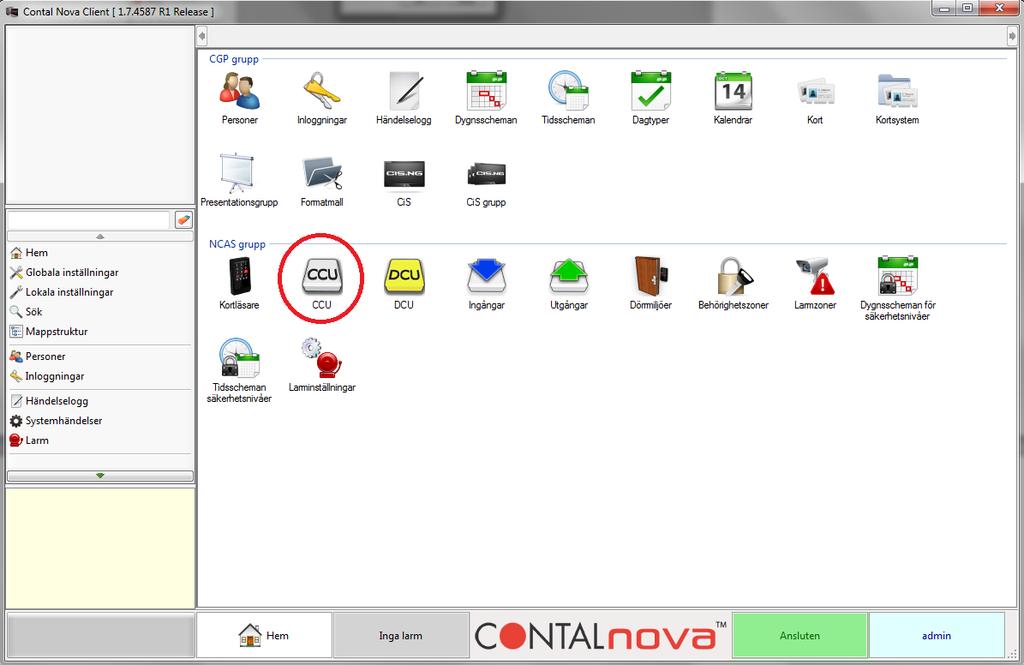The width and height of the screenshot is (1024, 665).
Task: Click the Inga larm status button
Action: click(x=401, y=635)
